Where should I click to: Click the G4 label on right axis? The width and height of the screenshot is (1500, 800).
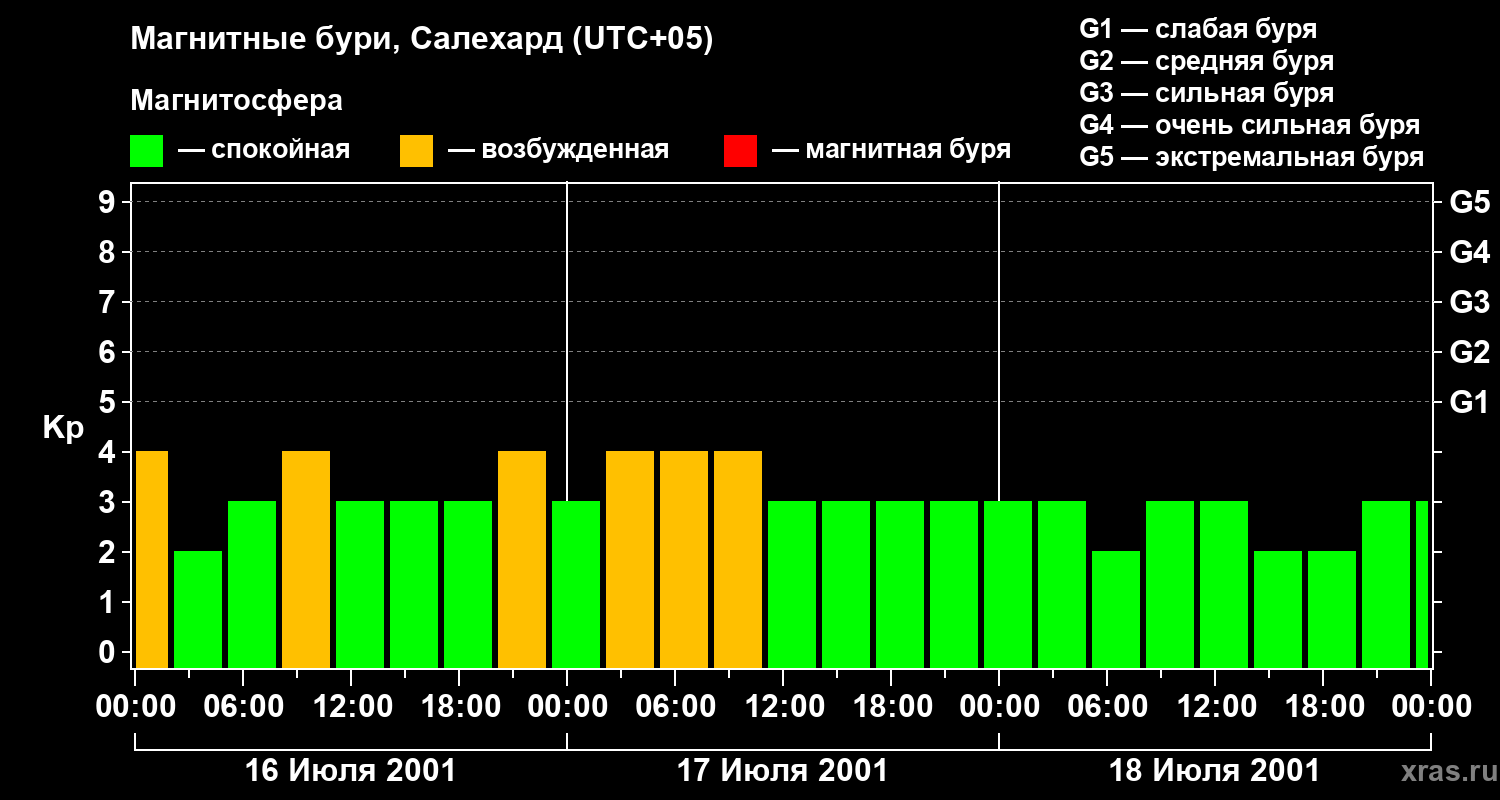1469,252
